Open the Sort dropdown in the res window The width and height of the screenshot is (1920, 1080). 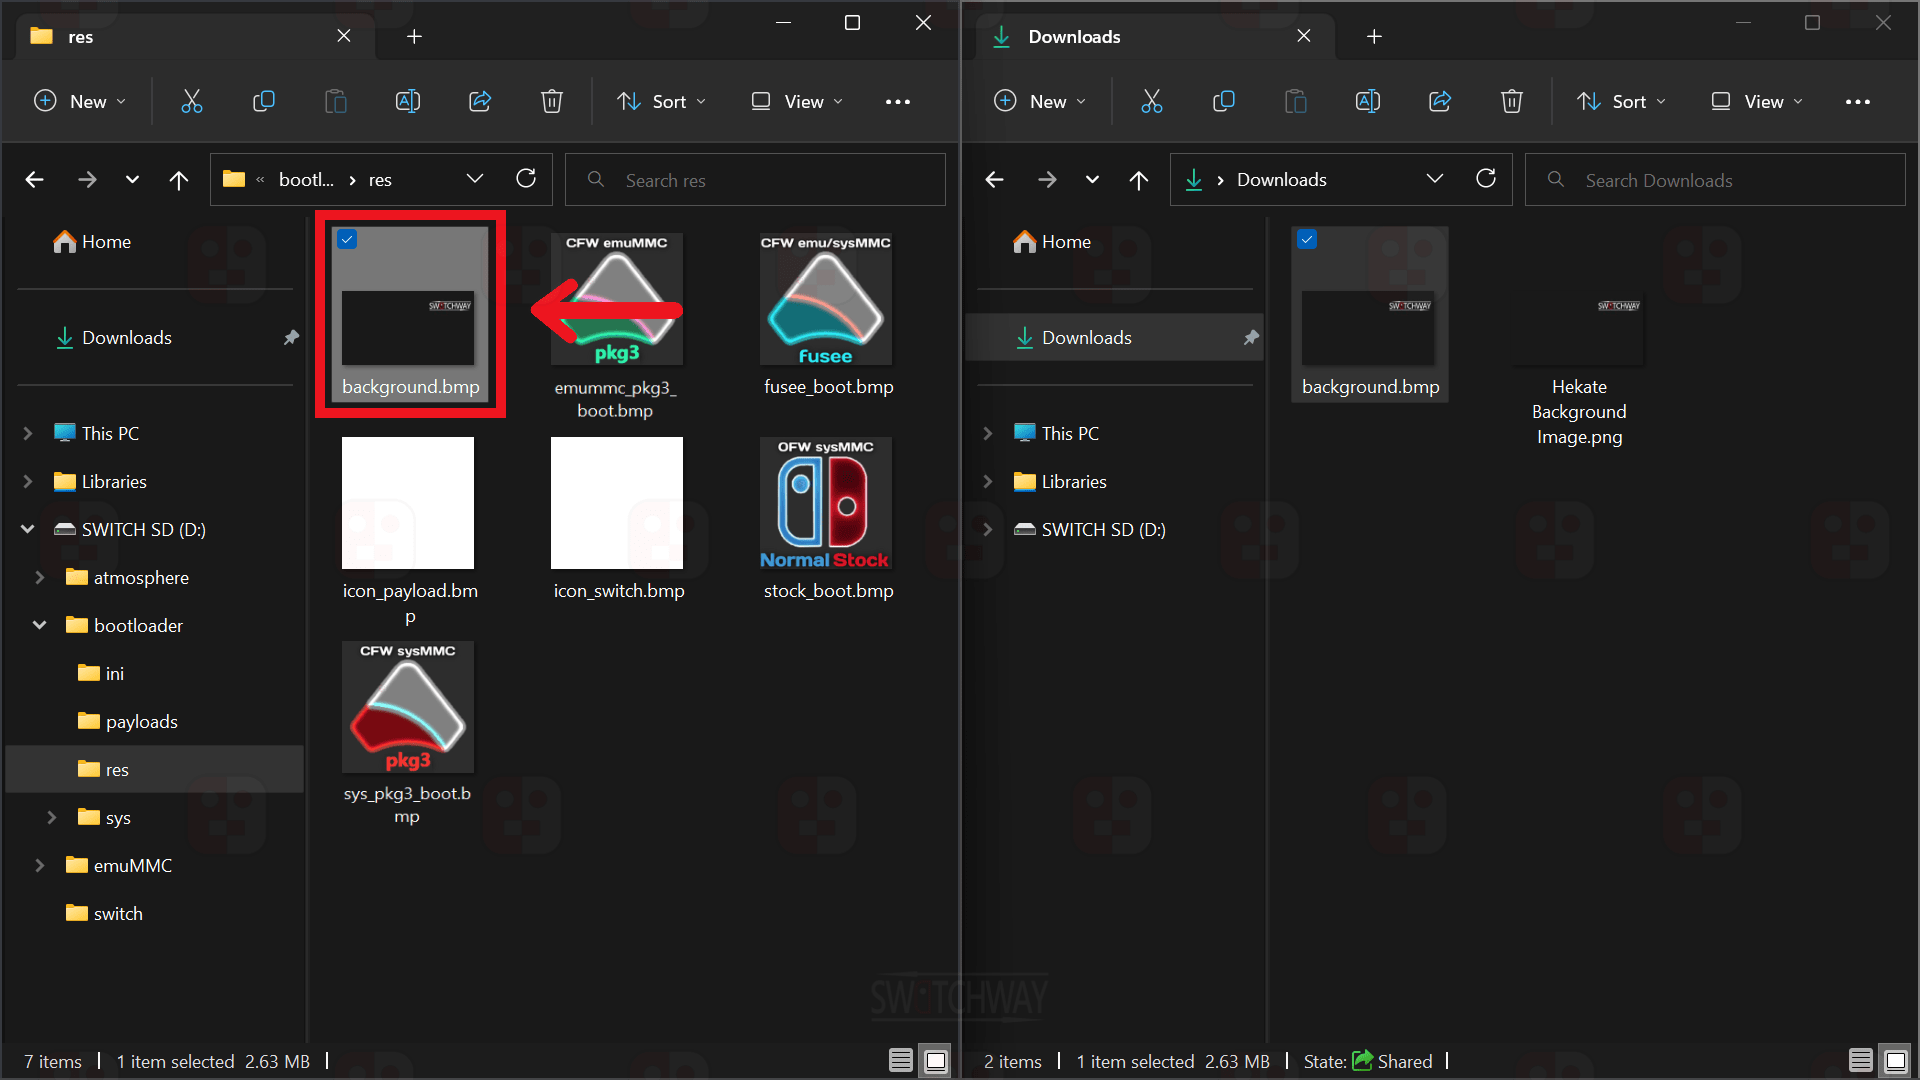[662, 101]
